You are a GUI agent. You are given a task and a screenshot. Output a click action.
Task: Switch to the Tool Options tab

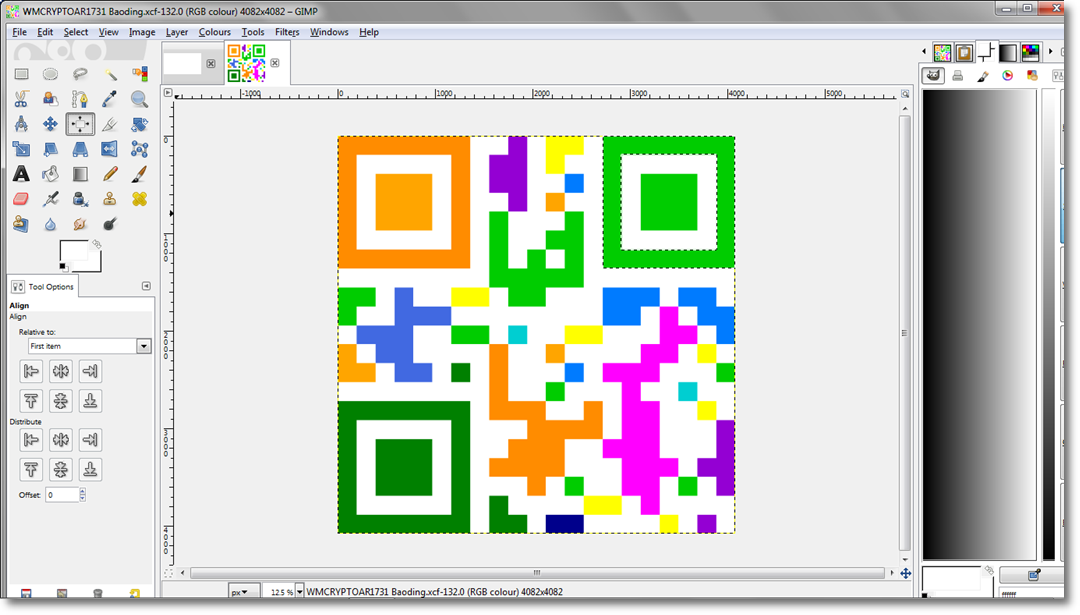(x=43, y=286)
